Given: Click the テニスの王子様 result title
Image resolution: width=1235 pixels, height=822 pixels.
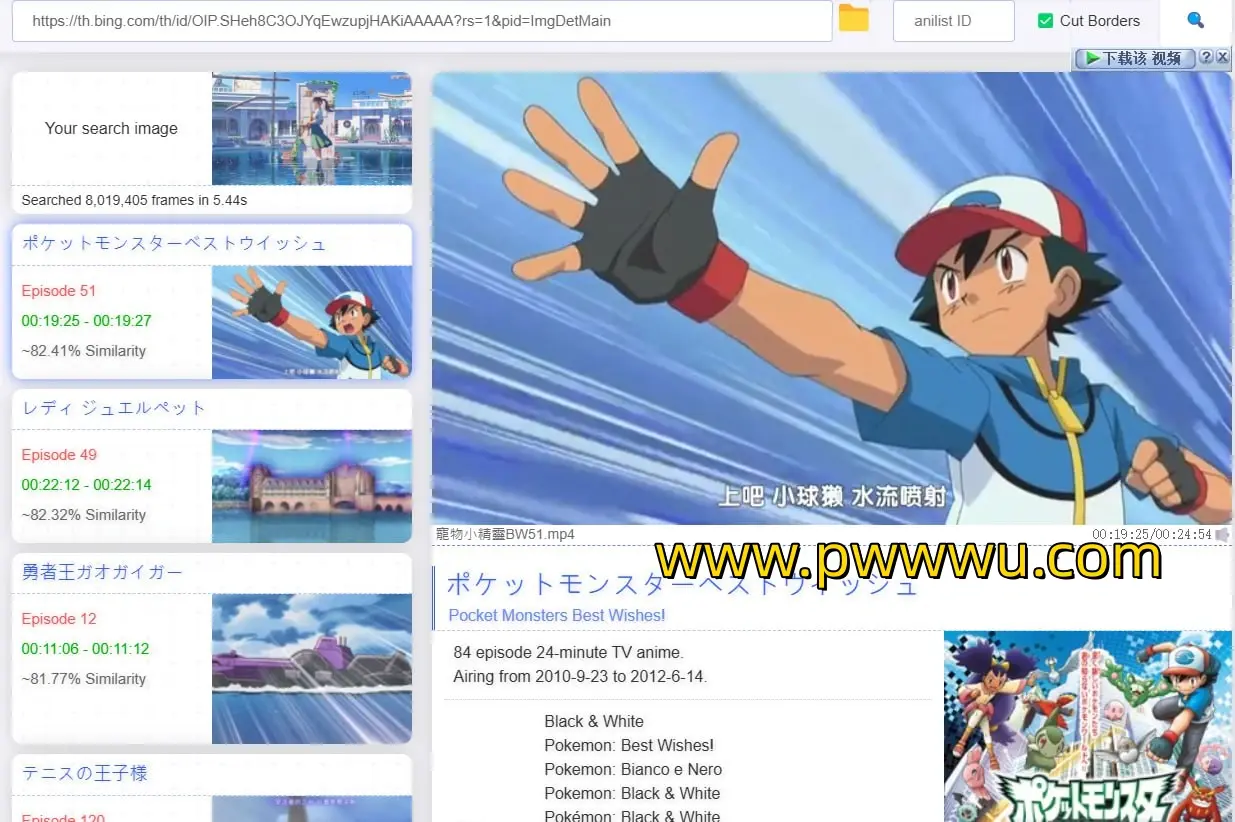Looking at the screenshot, I should (85, 773).
